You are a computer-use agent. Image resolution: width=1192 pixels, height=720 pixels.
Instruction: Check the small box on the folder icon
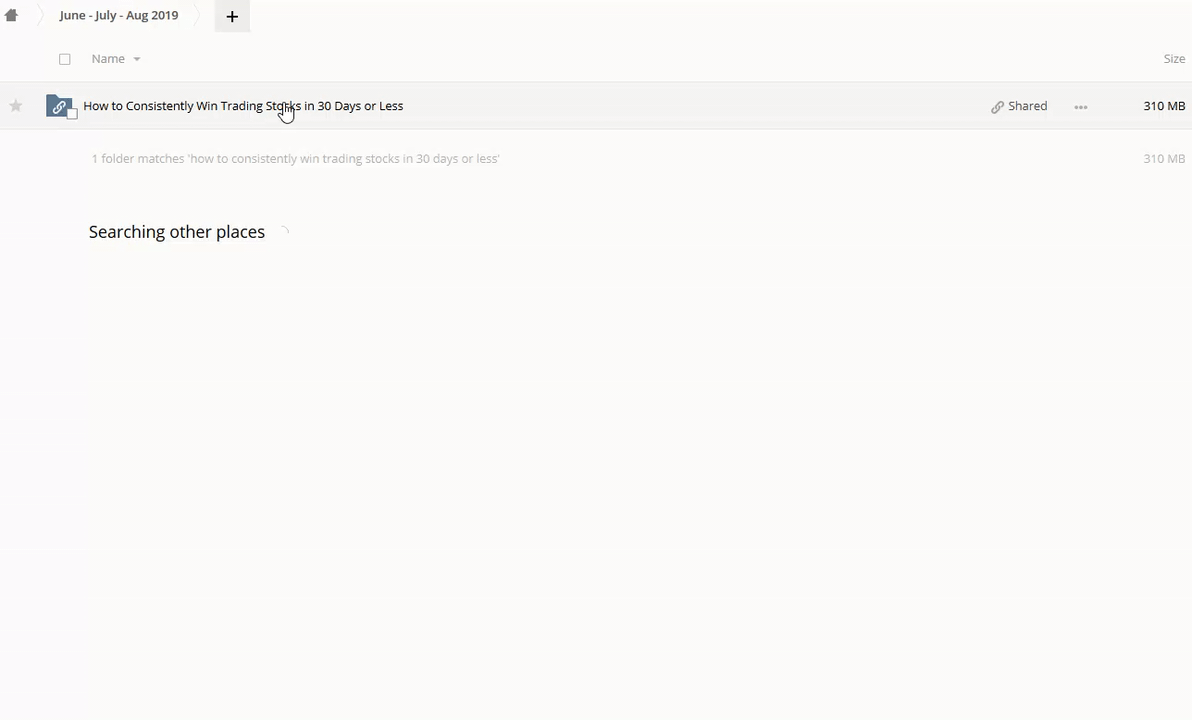(72, 114)
